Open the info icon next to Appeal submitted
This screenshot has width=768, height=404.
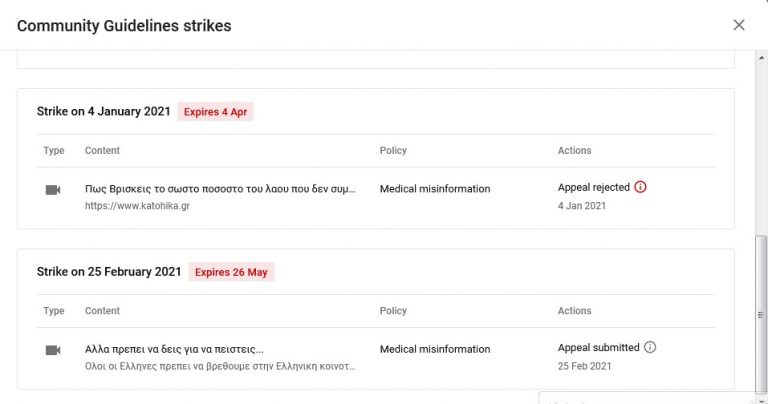[x=650, y=348]
